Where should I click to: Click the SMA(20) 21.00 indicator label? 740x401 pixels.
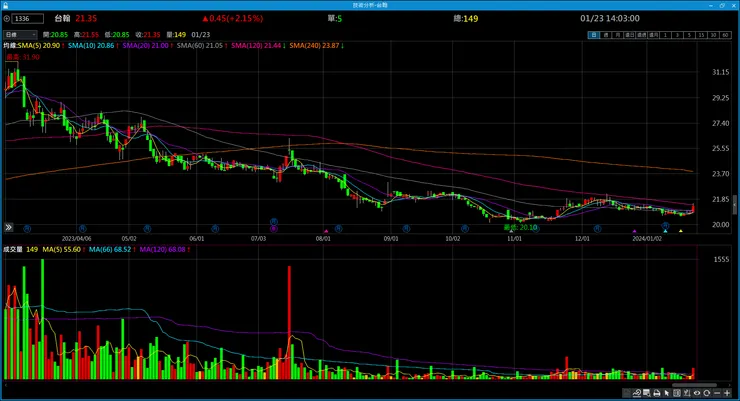[145, 45]
